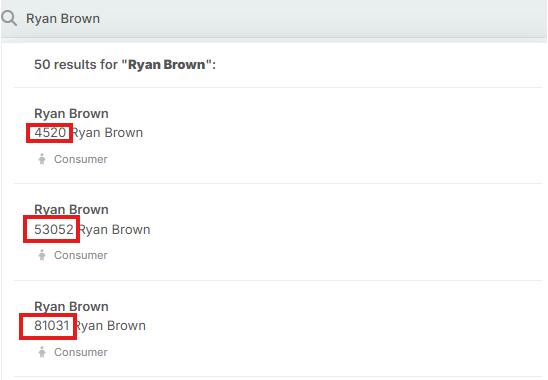
Task: Click Consumer person icon under result 81031
Action: pyautogui.click(x=42, y=352)
